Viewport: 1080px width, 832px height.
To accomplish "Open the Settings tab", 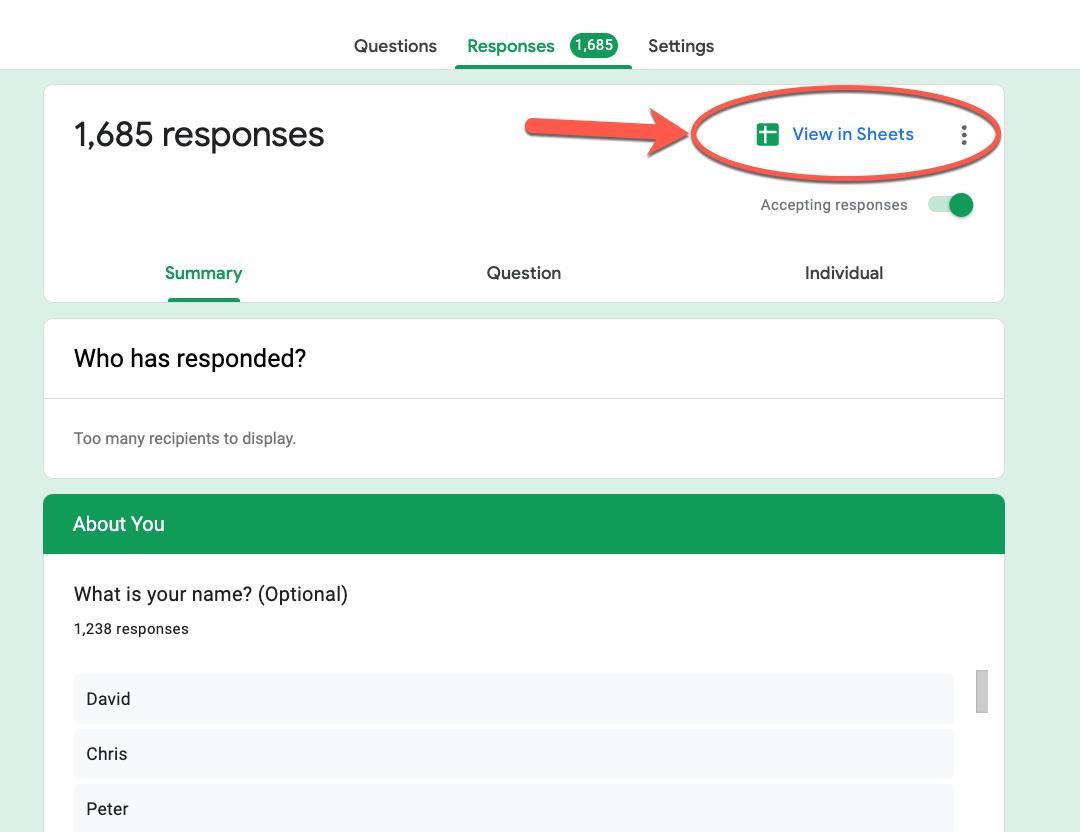I will coord(681,46).
